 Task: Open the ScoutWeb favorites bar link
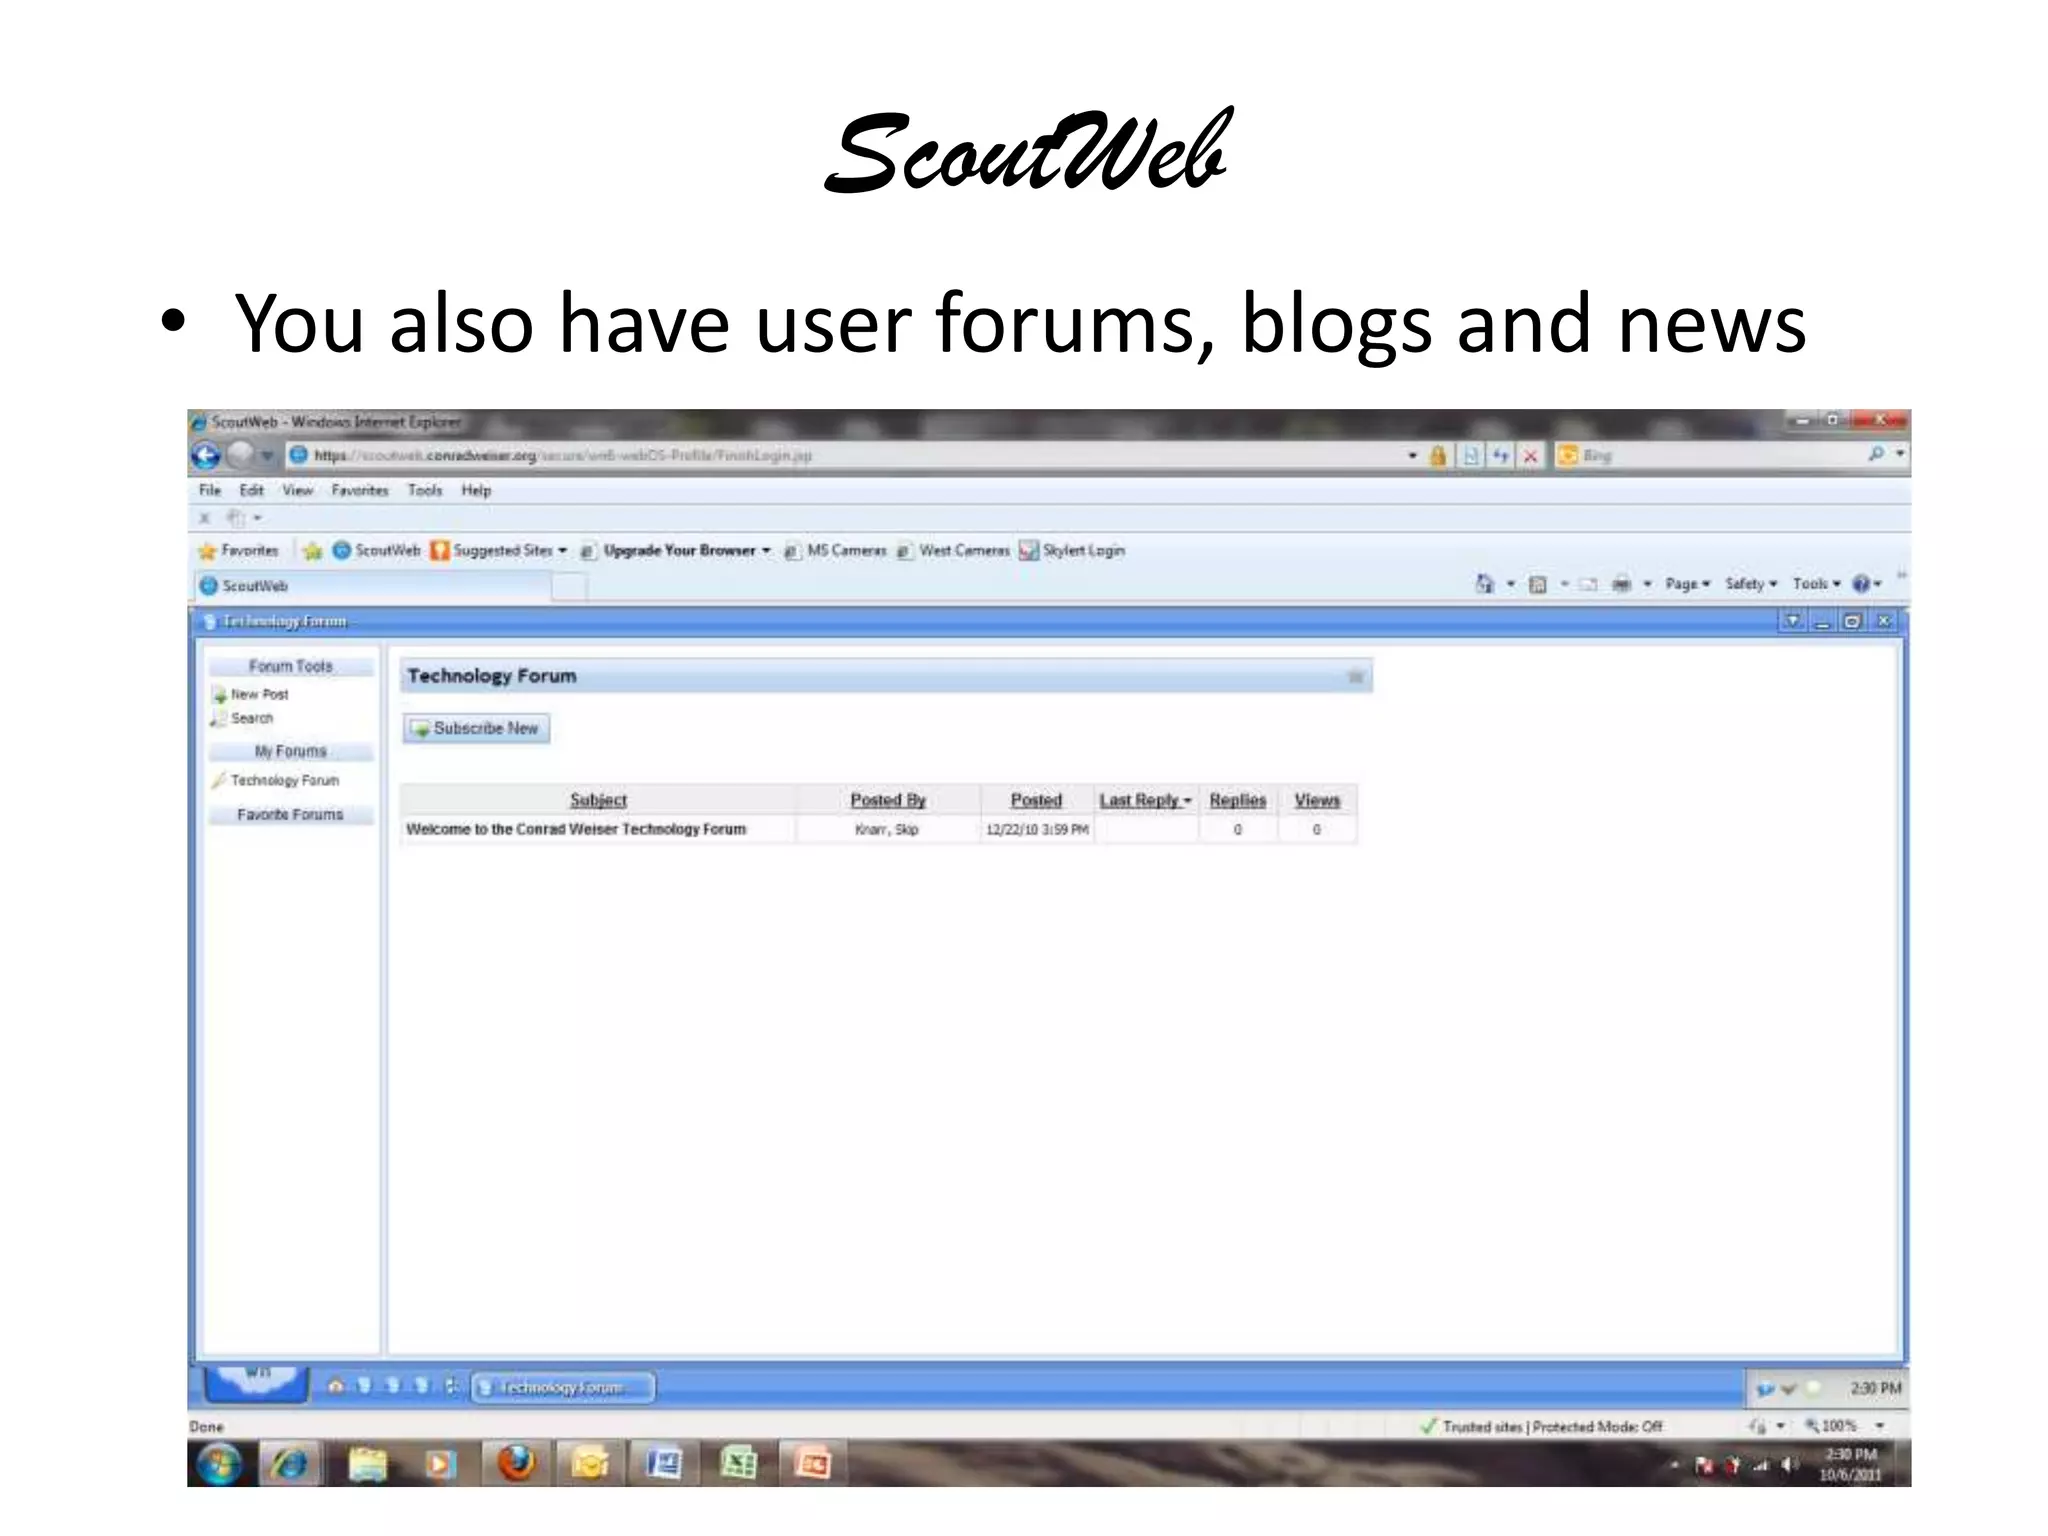point(376,551)
